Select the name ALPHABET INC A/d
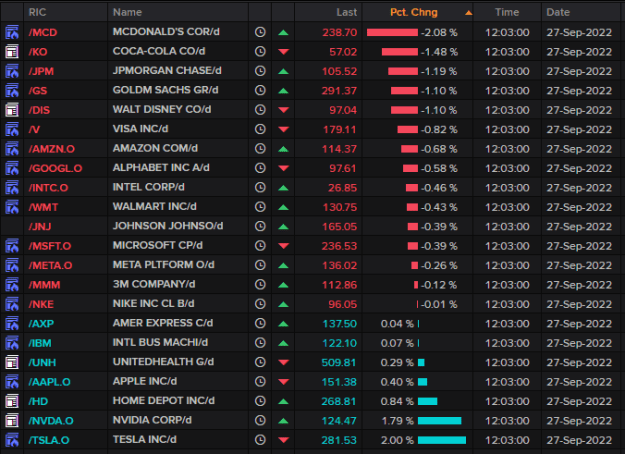This screenshot has width=625, height=454. [161, 168]
